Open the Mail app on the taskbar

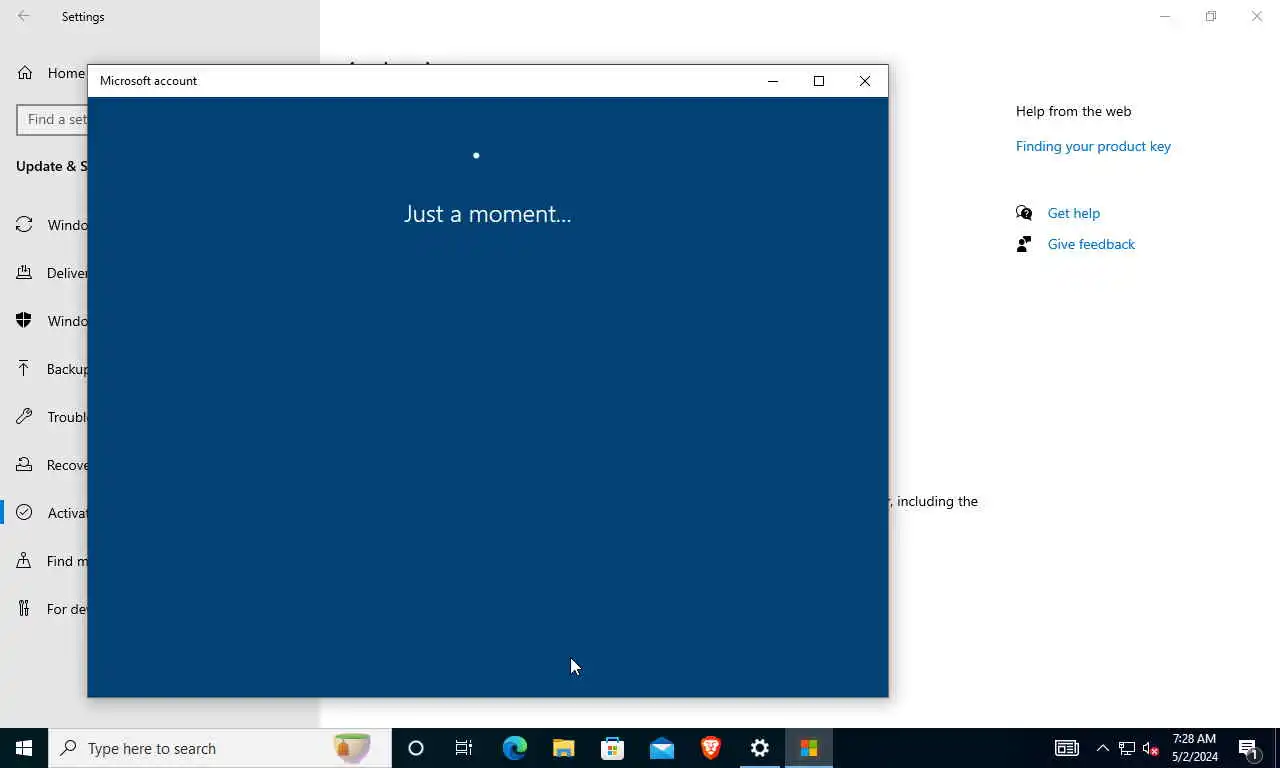click(661, 748)
